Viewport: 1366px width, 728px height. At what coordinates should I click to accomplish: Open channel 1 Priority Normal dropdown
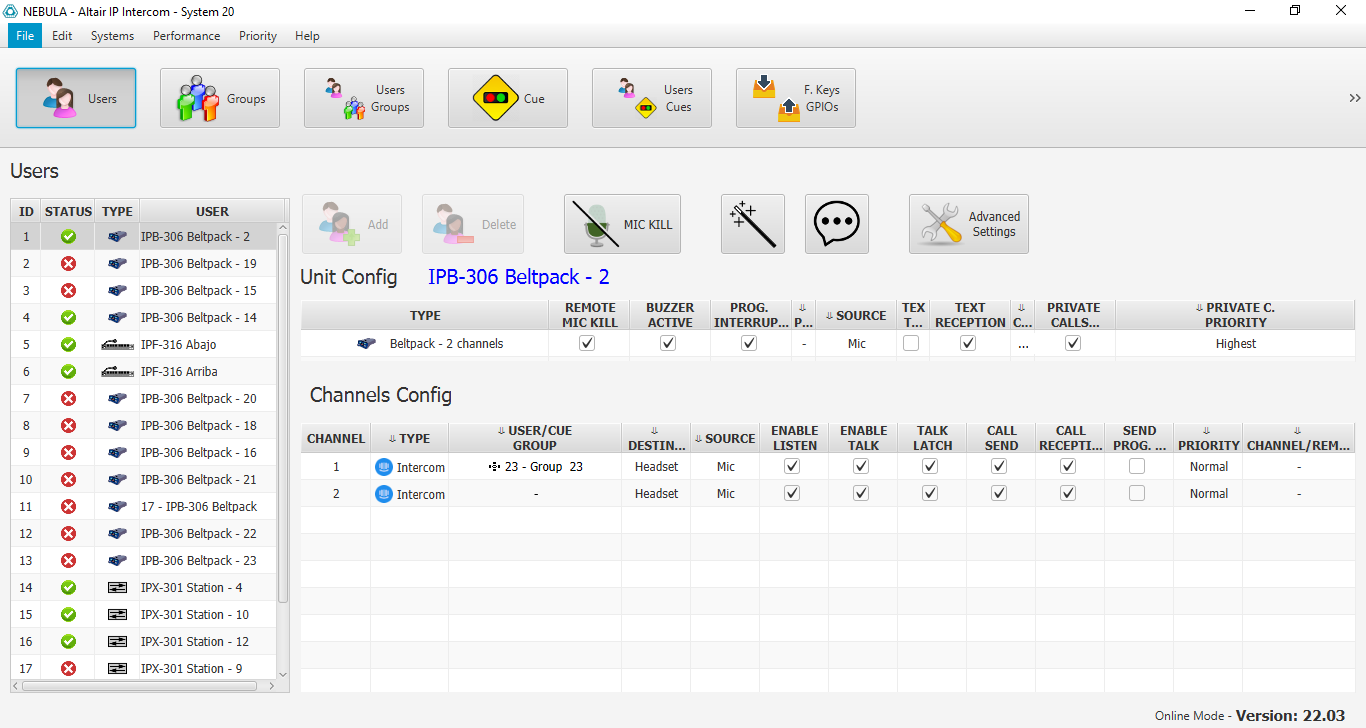(x=1209, y=467)
